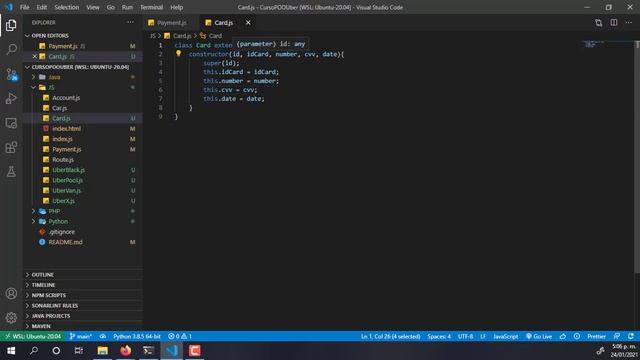Open the File menu

click(x=24, y=7)
